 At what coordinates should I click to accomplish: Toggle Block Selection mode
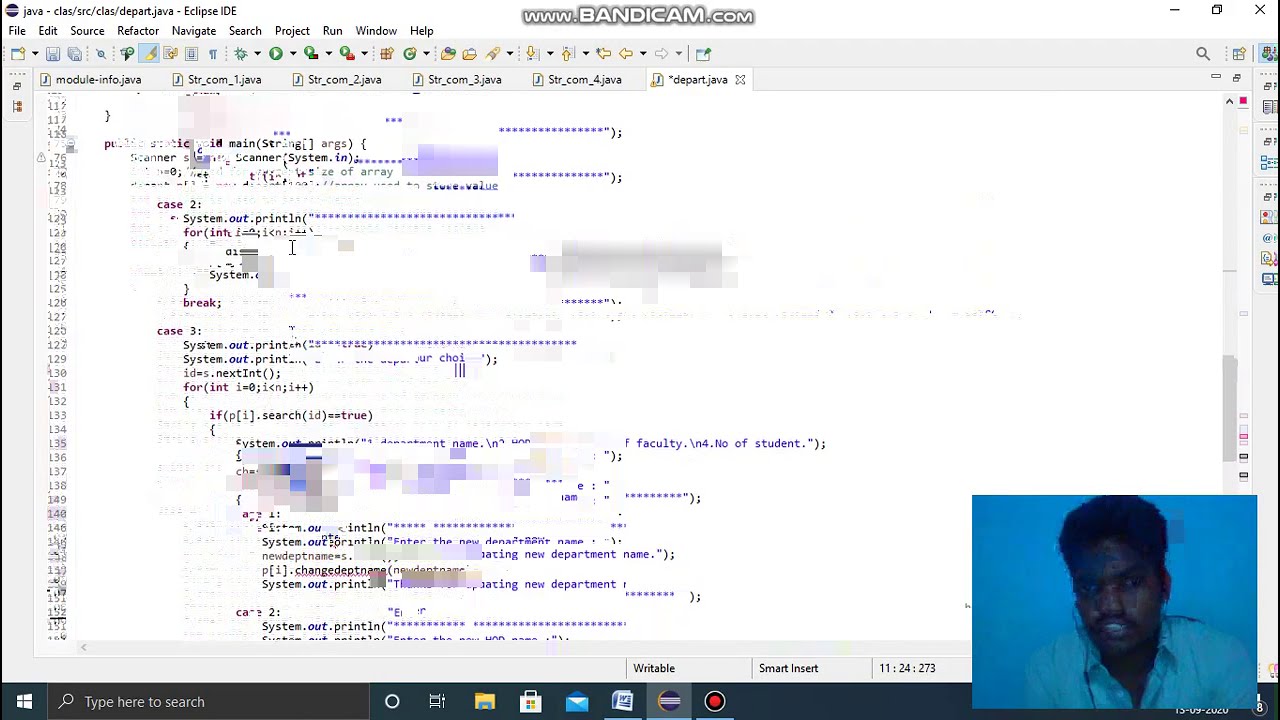tap(191, 53)
